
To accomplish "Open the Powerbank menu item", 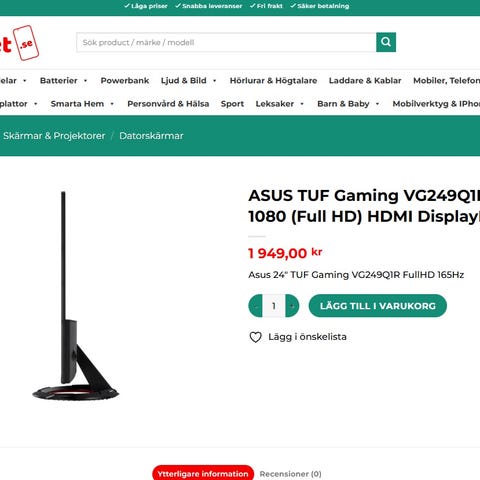I will [125, 81].
